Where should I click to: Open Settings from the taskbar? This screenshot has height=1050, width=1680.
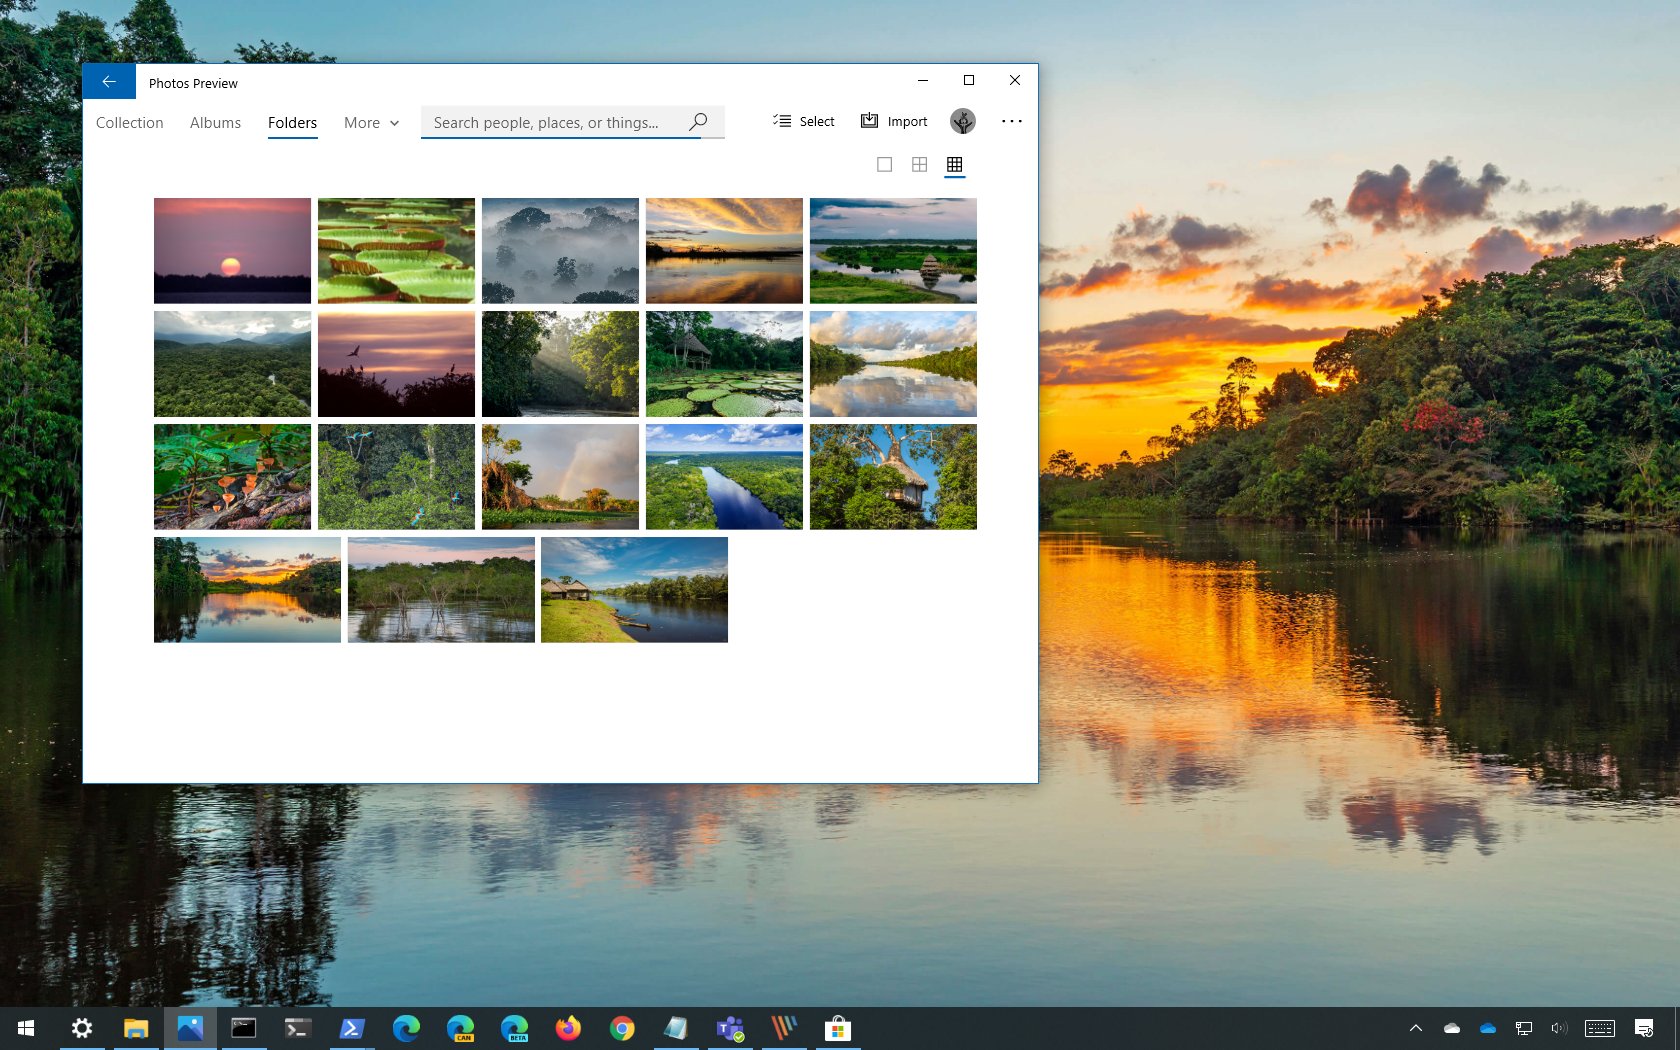82,1028
